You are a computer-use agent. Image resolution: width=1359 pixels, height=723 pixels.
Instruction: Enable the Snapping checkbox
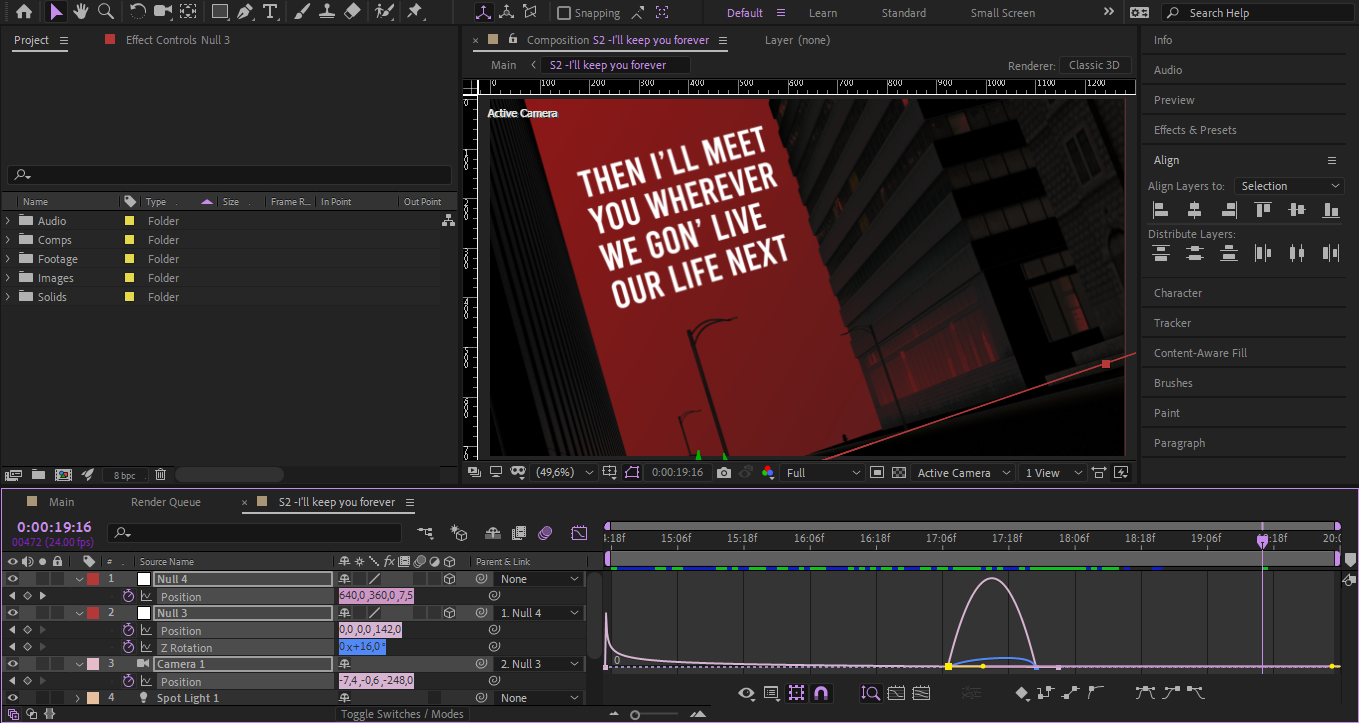(x=564, y=13)
